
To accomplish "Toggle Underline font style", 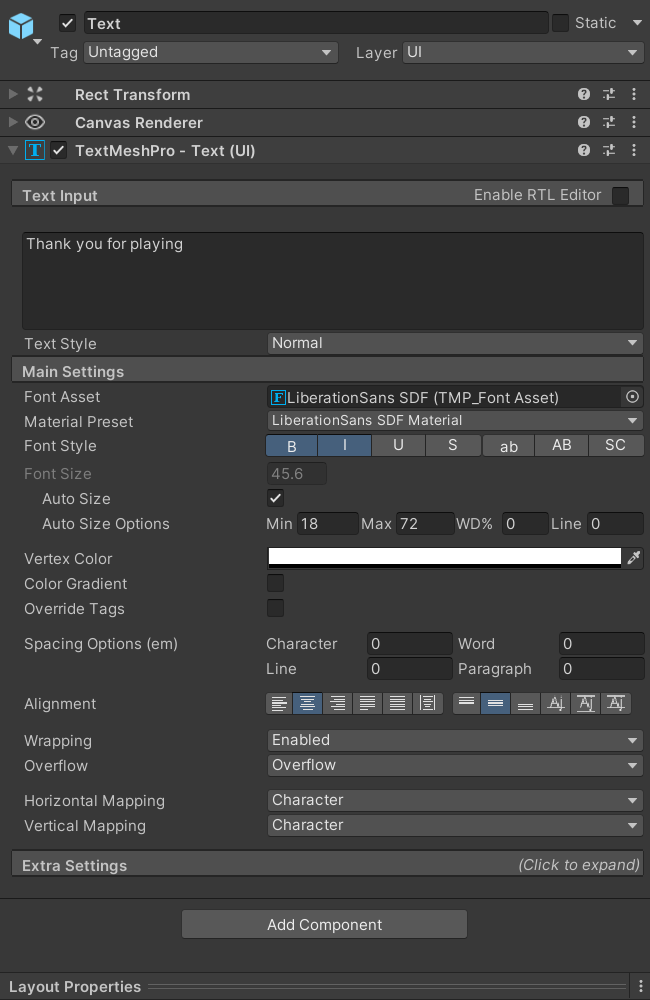I will coord(398,446).
